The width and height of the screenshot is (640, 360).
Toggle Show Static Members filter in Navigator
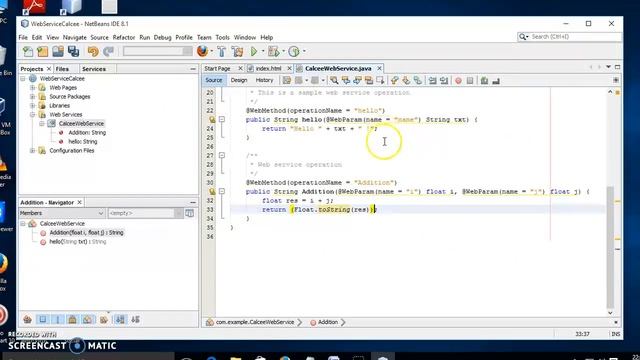tap(58, 320)
